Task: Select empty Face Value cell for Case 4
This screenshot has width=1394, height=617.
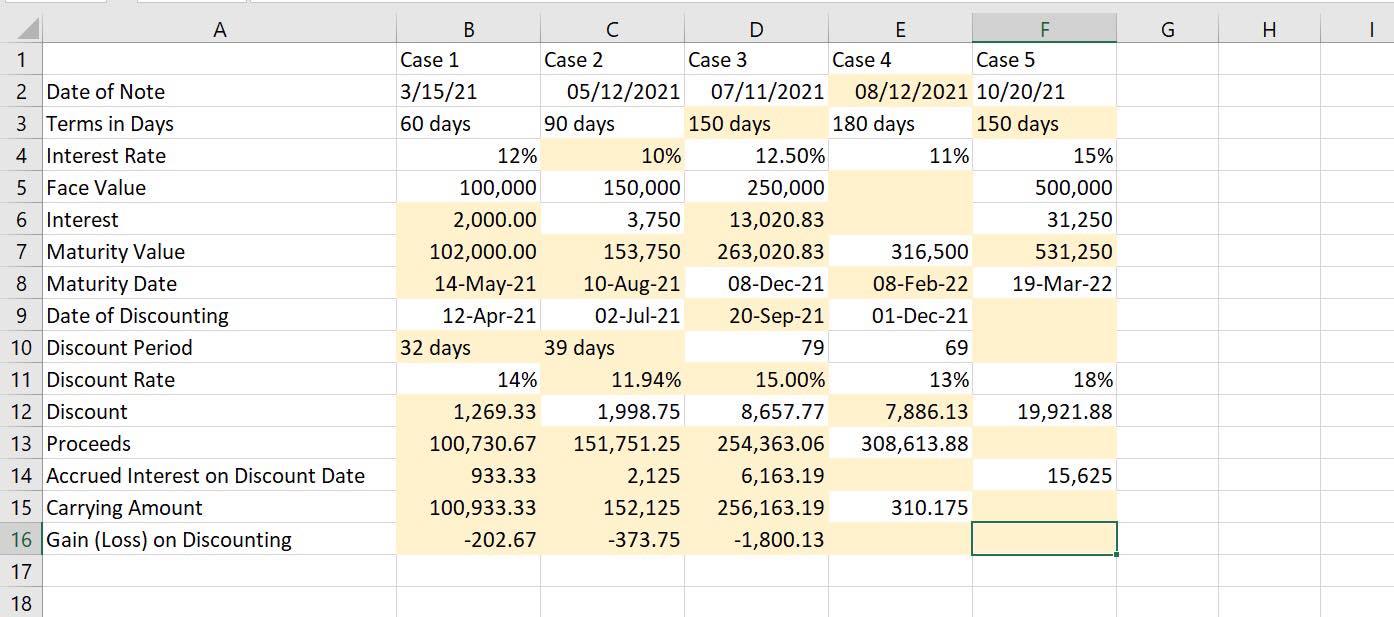Action: pyautogui.click(x=900, y=187)
